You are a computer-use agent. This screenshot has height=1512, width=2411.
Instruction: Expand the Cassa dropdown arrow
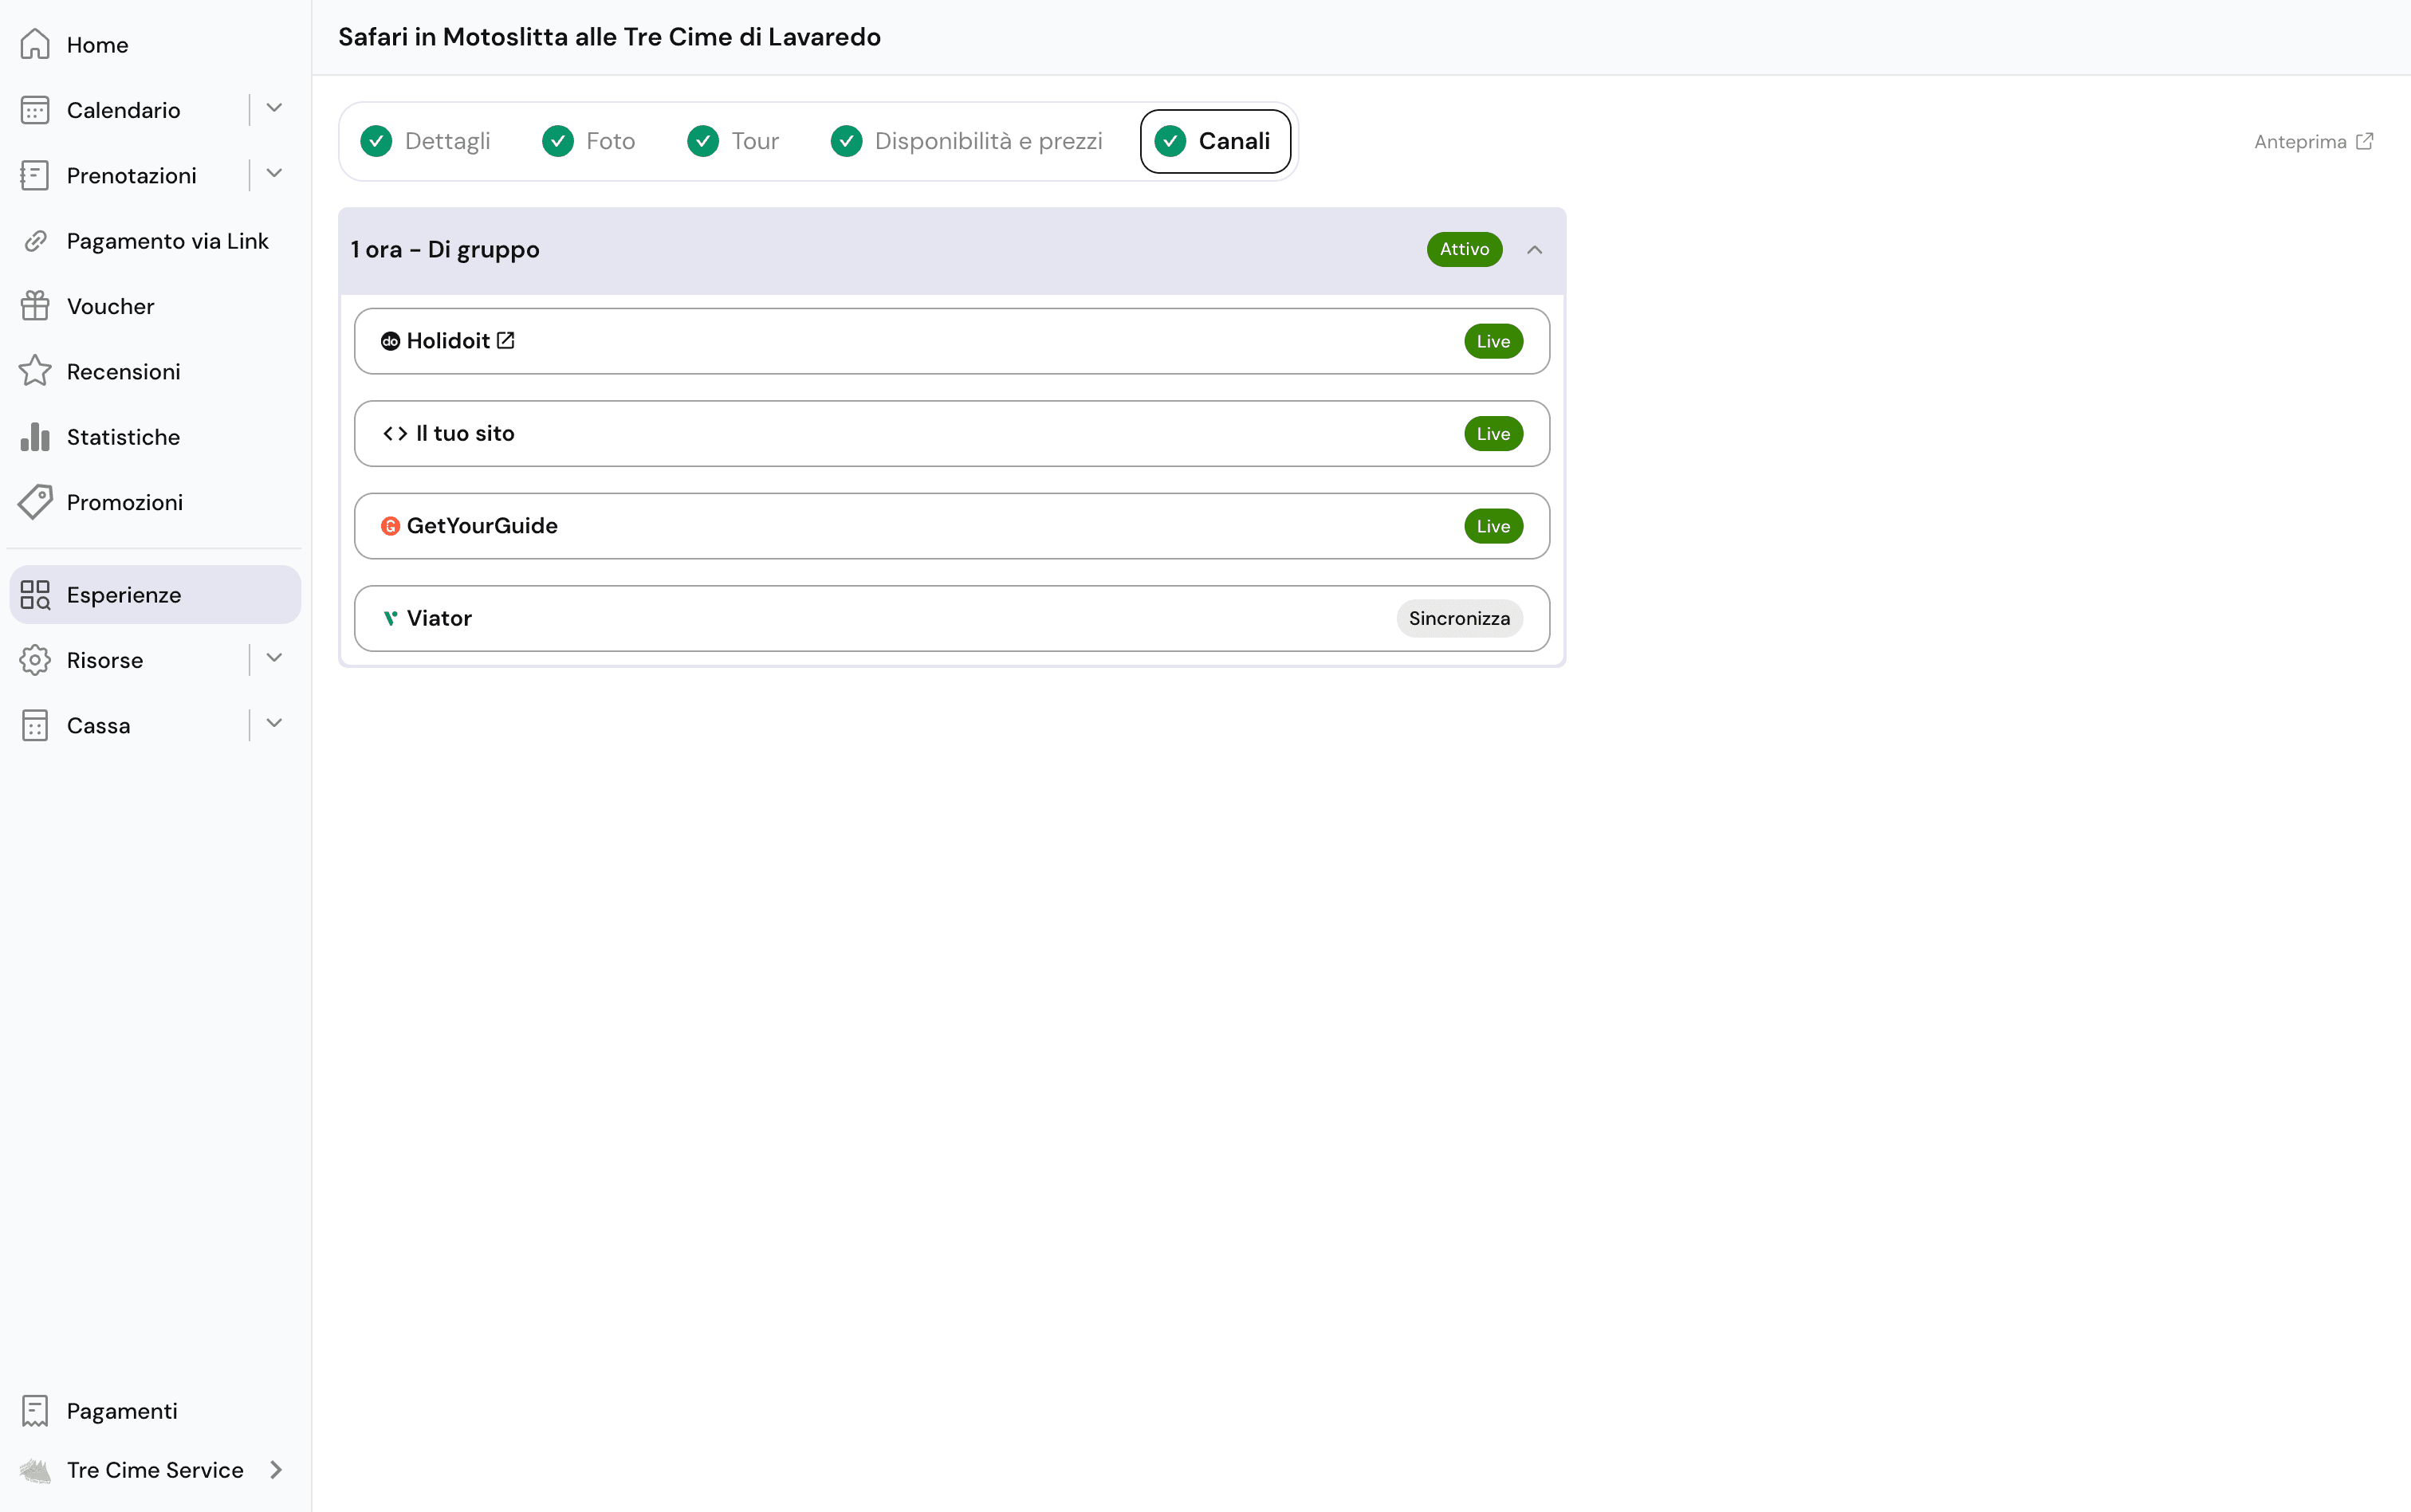pyautogui.click(x=274, y=723)
